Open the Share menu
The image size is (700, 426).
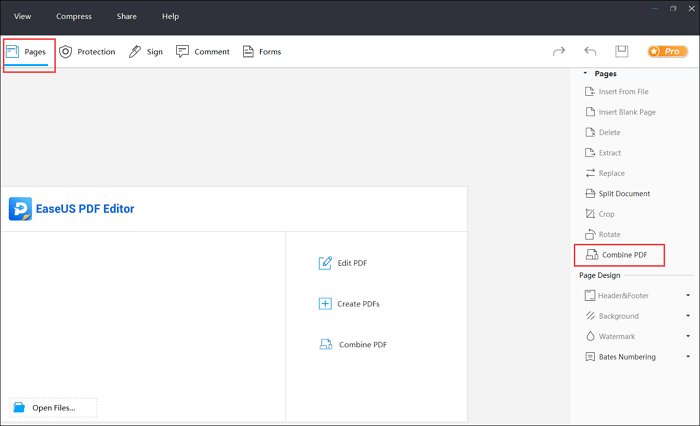126,17
